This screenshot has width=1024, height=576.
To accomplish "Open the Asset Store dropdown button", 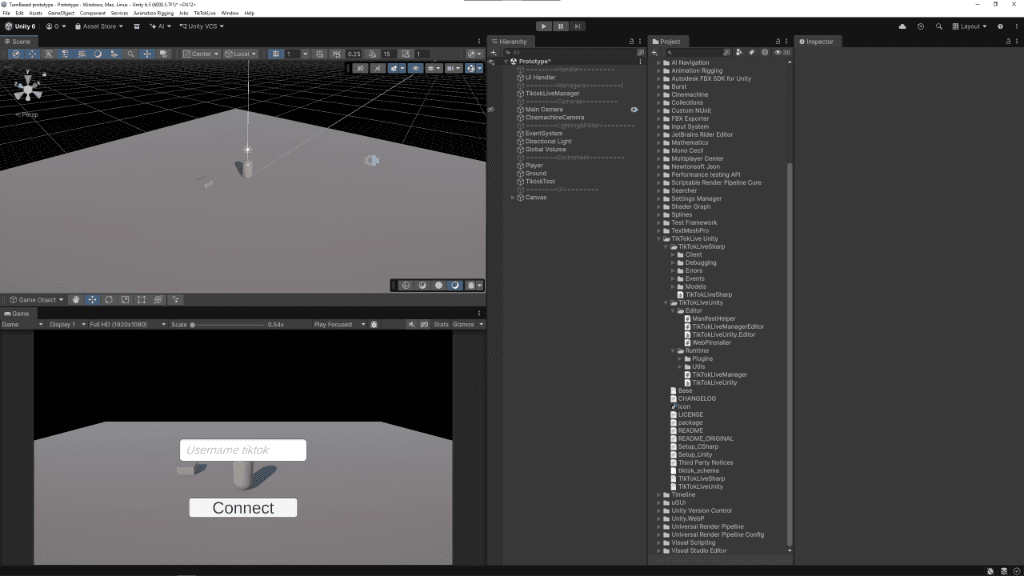I will [x=99, y=26].
